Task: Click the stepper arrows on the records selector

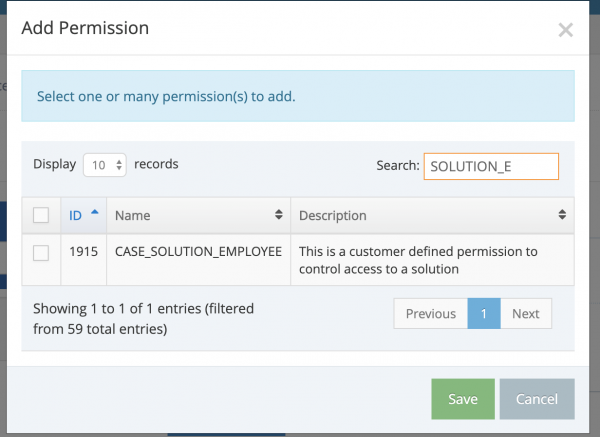Action: tap(120, 164)
